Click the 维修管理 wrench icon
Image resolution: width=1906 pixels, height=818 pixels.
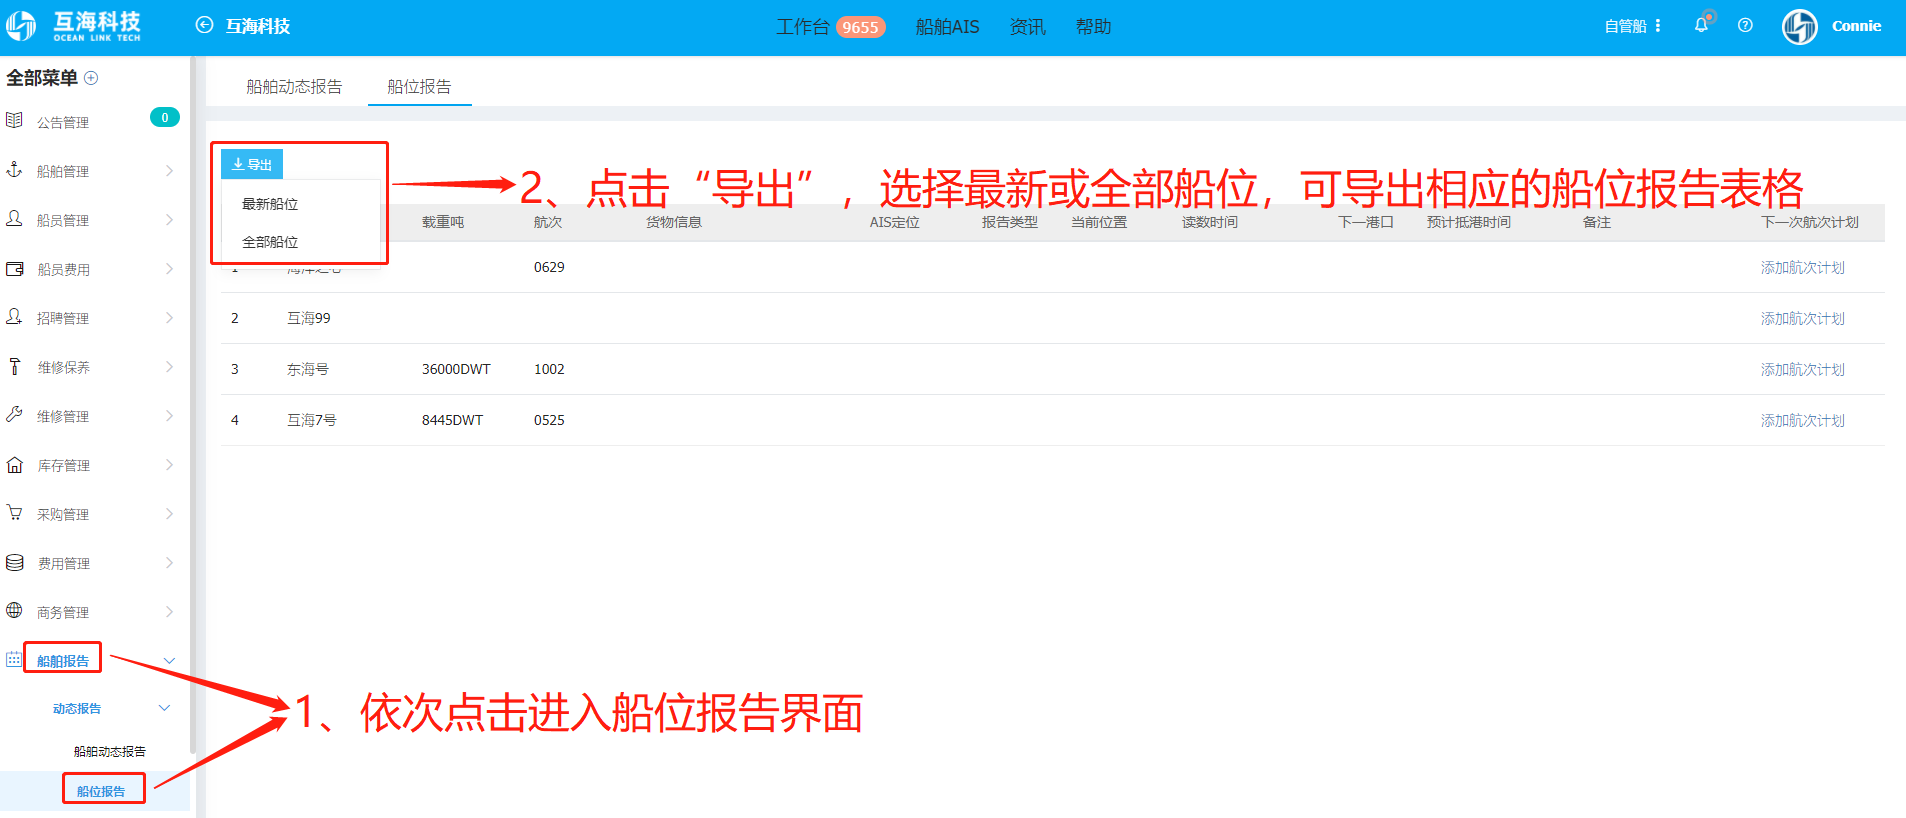pyautogui.click(x=14, y=415)
